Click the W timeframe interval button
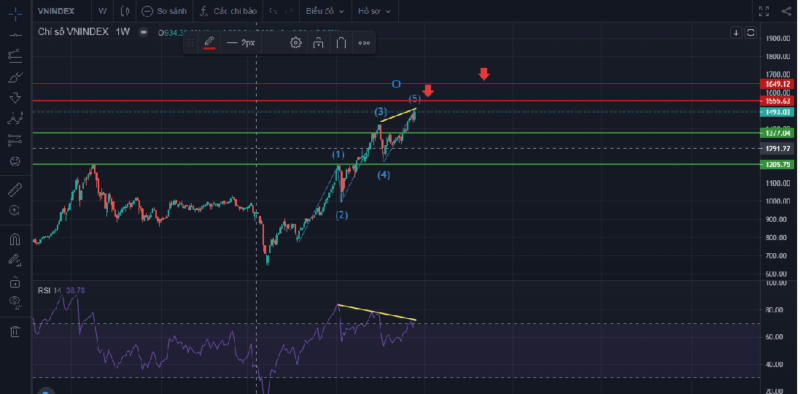 103,11
